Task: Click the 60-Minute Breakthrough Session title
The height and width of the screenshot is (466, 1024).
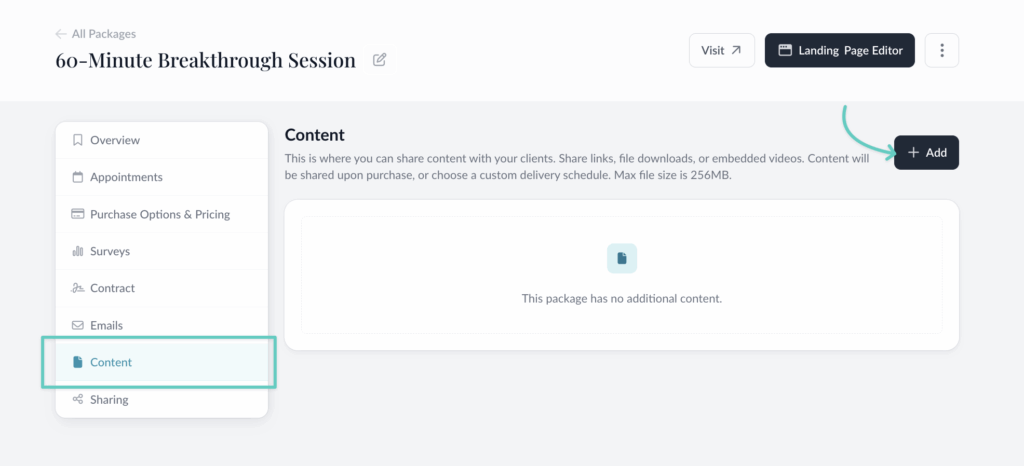Action: pyautogui.click(x=205, y=60)
